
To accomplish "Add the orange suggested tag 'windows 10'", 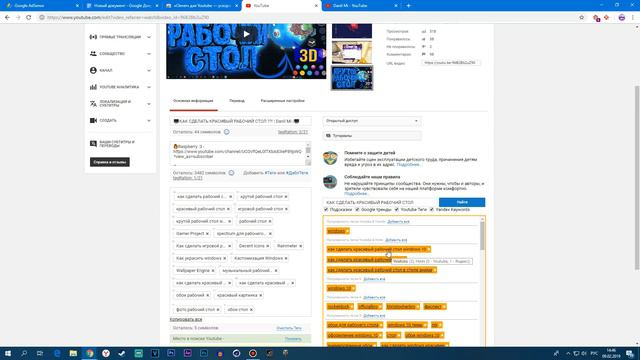I will click(340, 289).
